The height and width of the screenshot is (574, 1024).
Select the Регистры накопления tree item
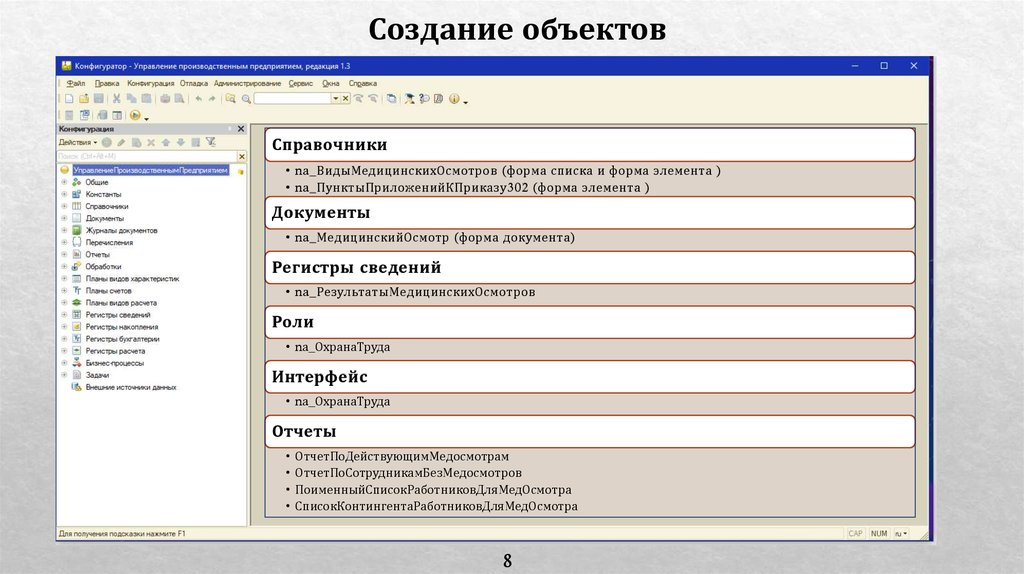click(121, 327)
